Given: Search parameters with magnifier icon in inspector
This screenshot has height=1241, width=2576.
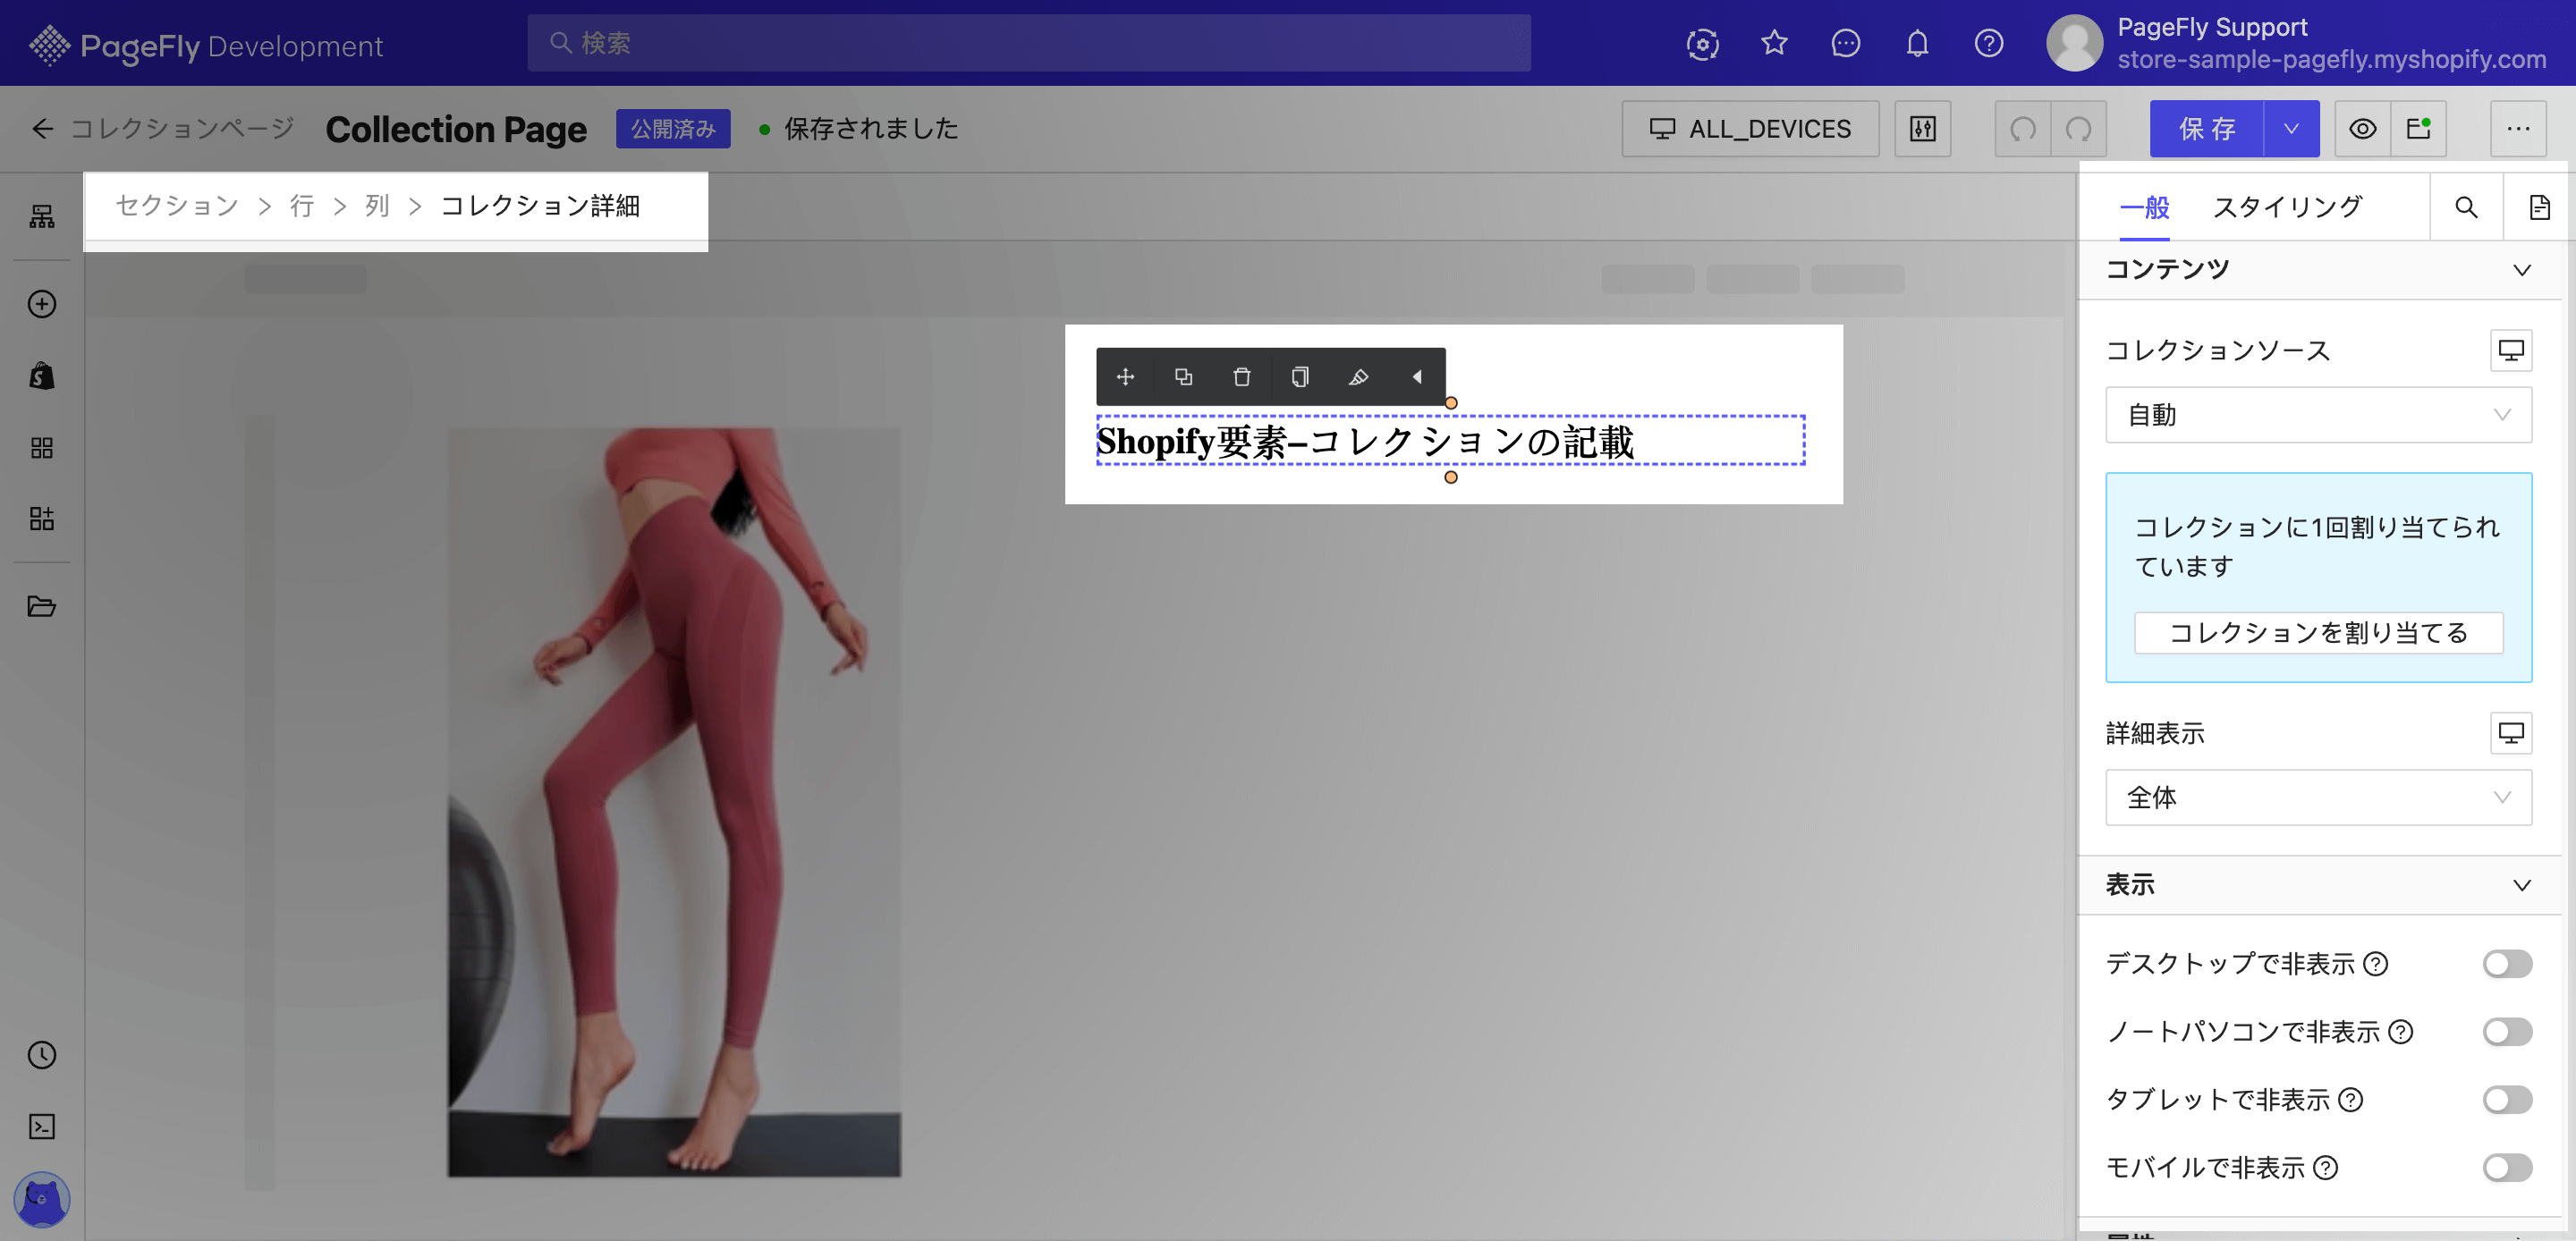Looking at the screenshot, I should point(2466,207).
